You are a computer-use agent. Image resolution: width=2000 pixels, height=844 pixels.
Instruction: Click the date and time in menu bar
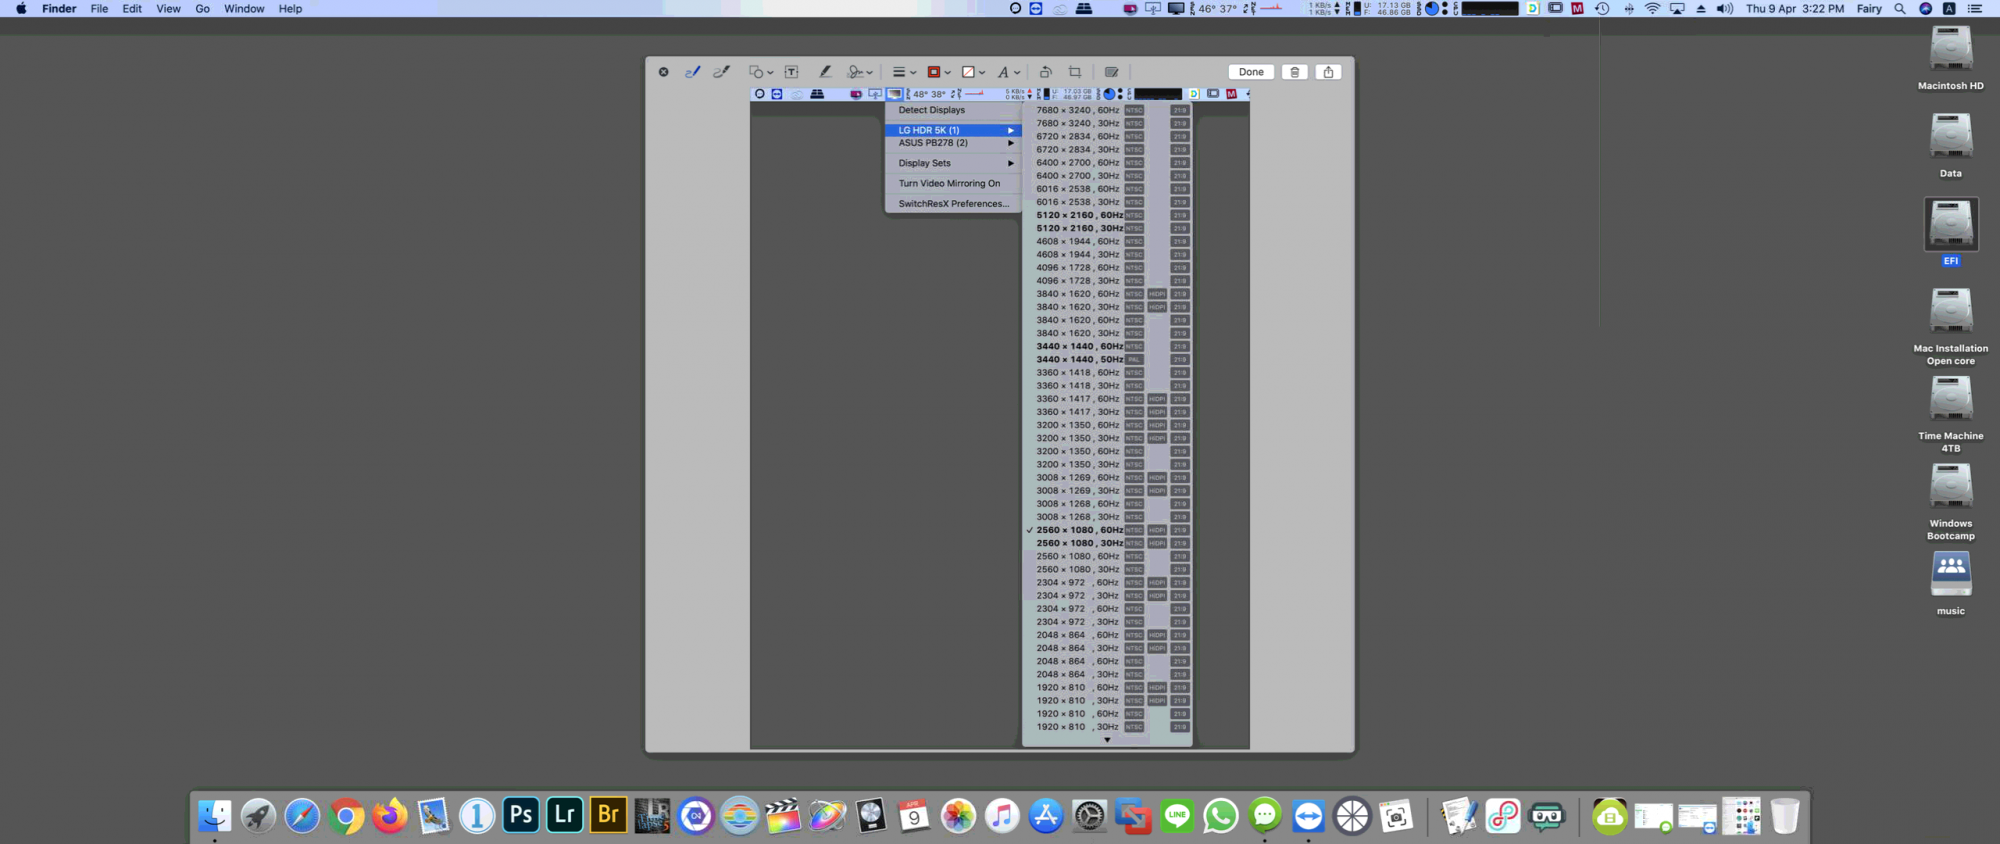pos(1795,8)
